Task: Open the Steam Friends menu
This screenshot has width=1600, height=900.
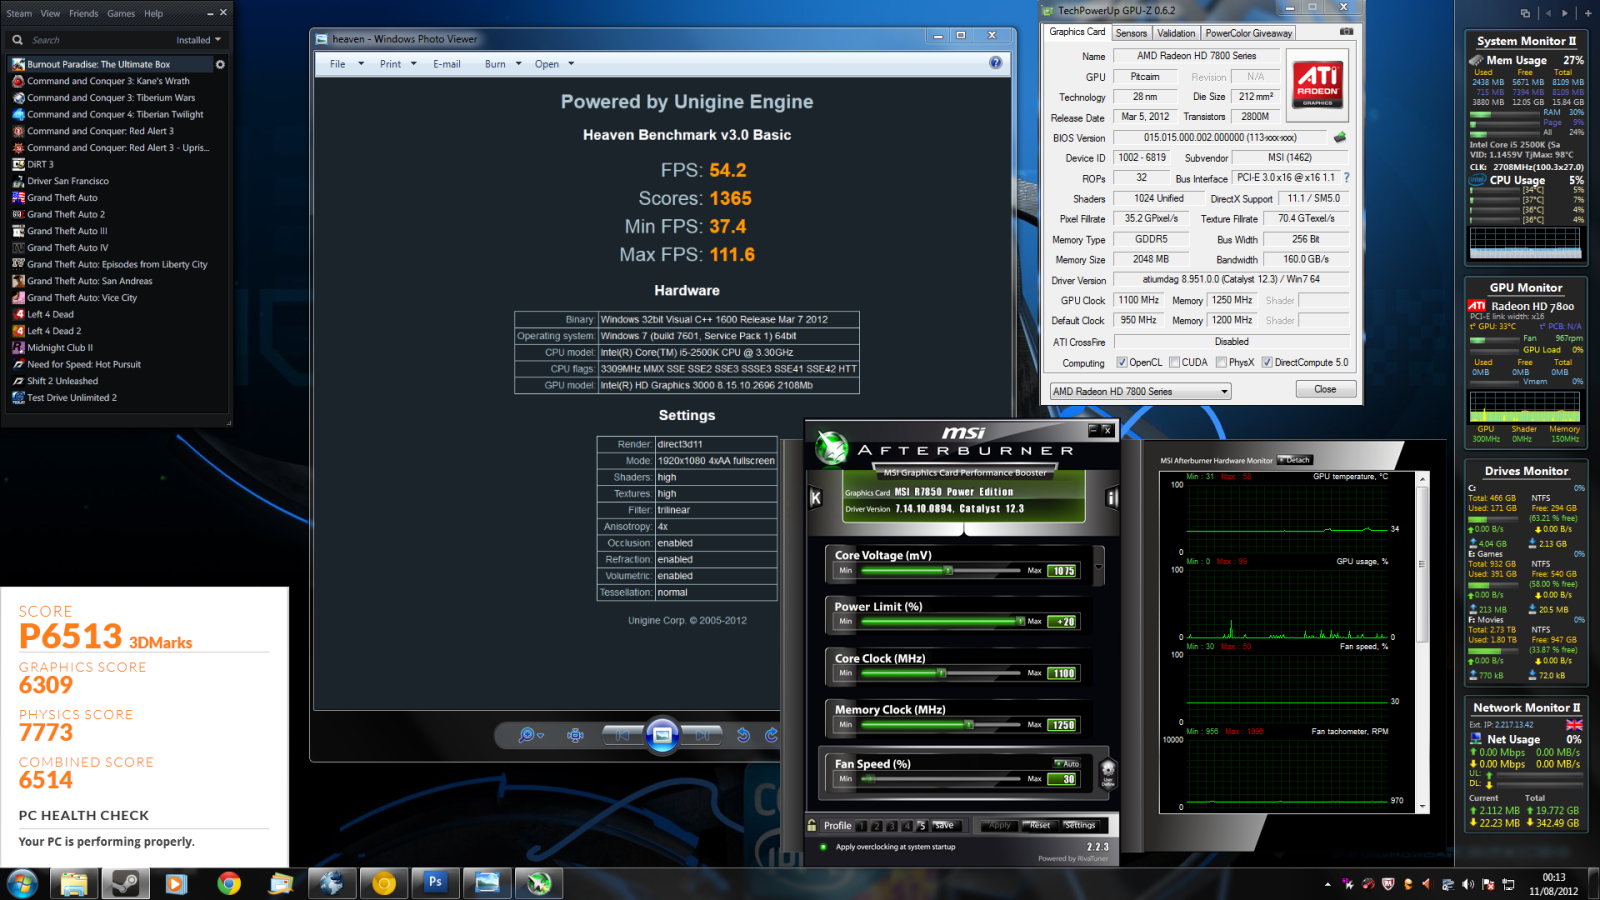Action: point(83,13)
